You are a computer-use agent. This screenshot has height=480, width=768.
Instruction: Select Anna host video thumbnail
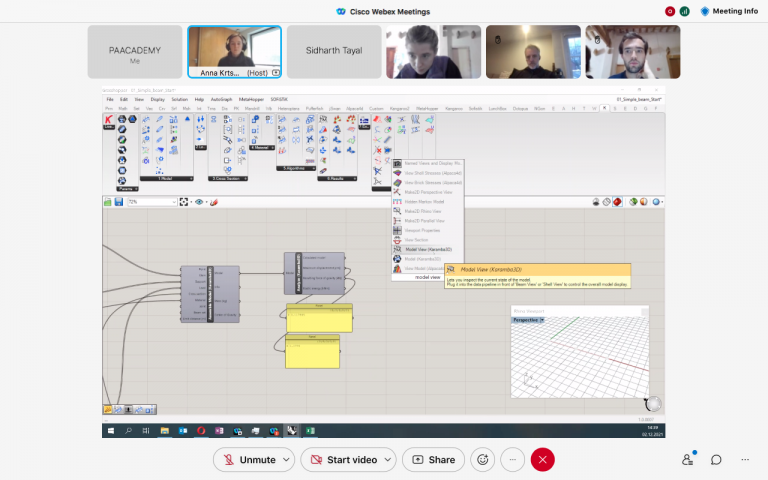tap(234, 51)
